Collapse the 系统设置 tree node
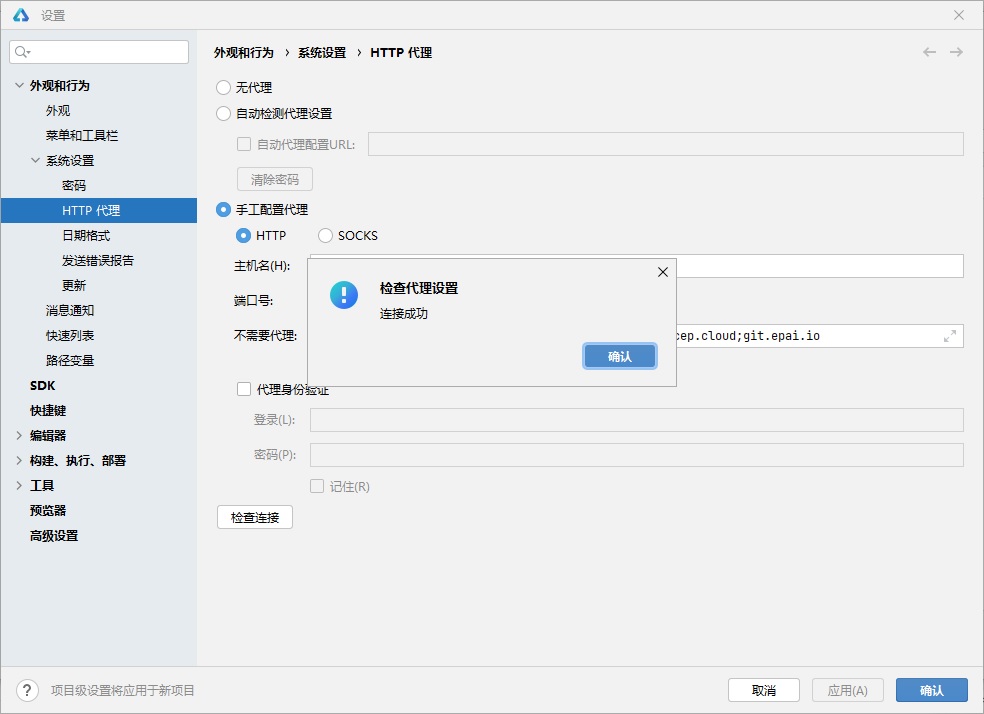The width and height of the screenshot is (984, 714). point(34,160)
